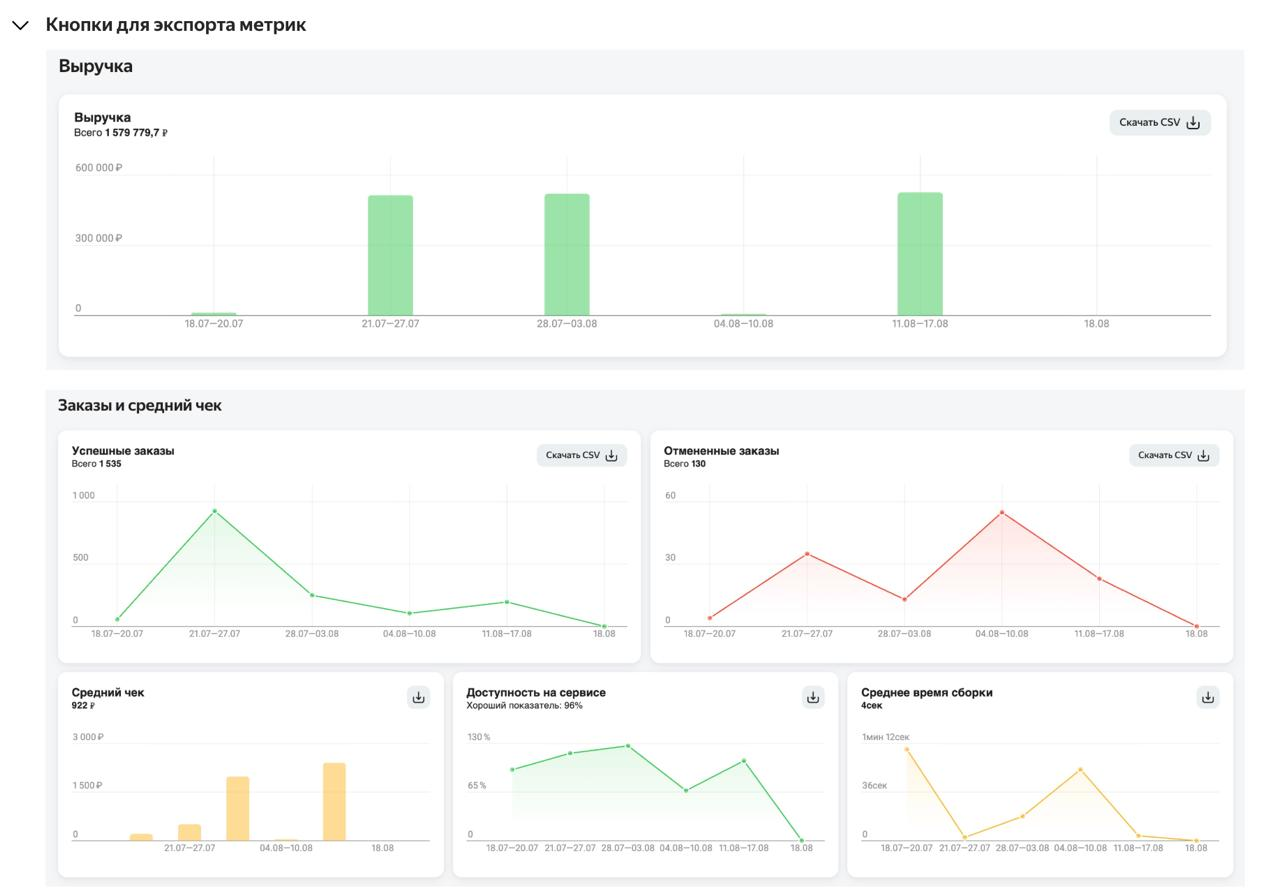Export Отмененные заказы data via "Скачать CSV"
The width and height of the screenshot is (1280, 891).
(1174, 456)
